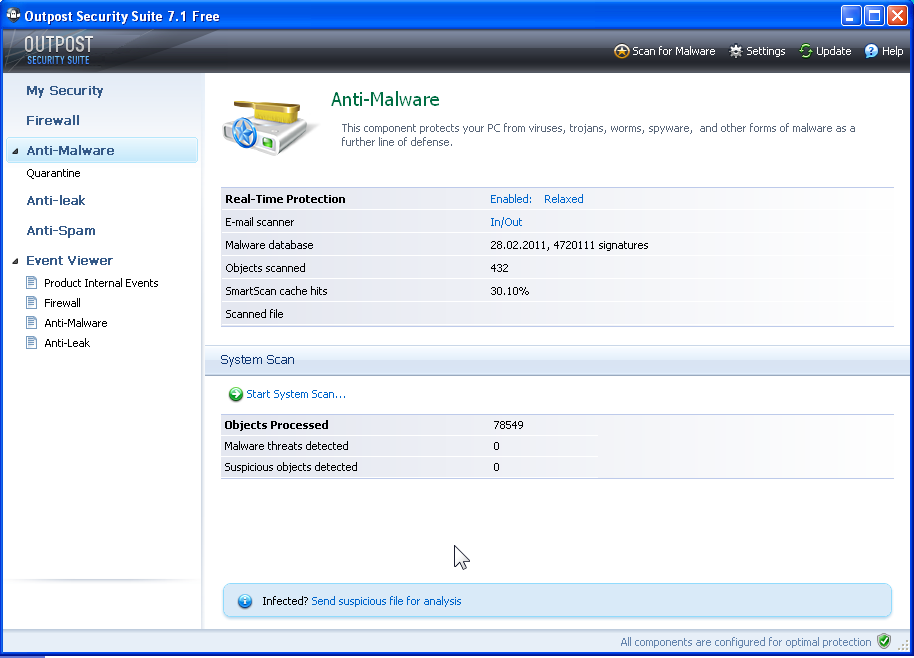Collapse the Anti-Malware tree node
The height and width of the screenshot is (658, 914).
tap(15, 152)
